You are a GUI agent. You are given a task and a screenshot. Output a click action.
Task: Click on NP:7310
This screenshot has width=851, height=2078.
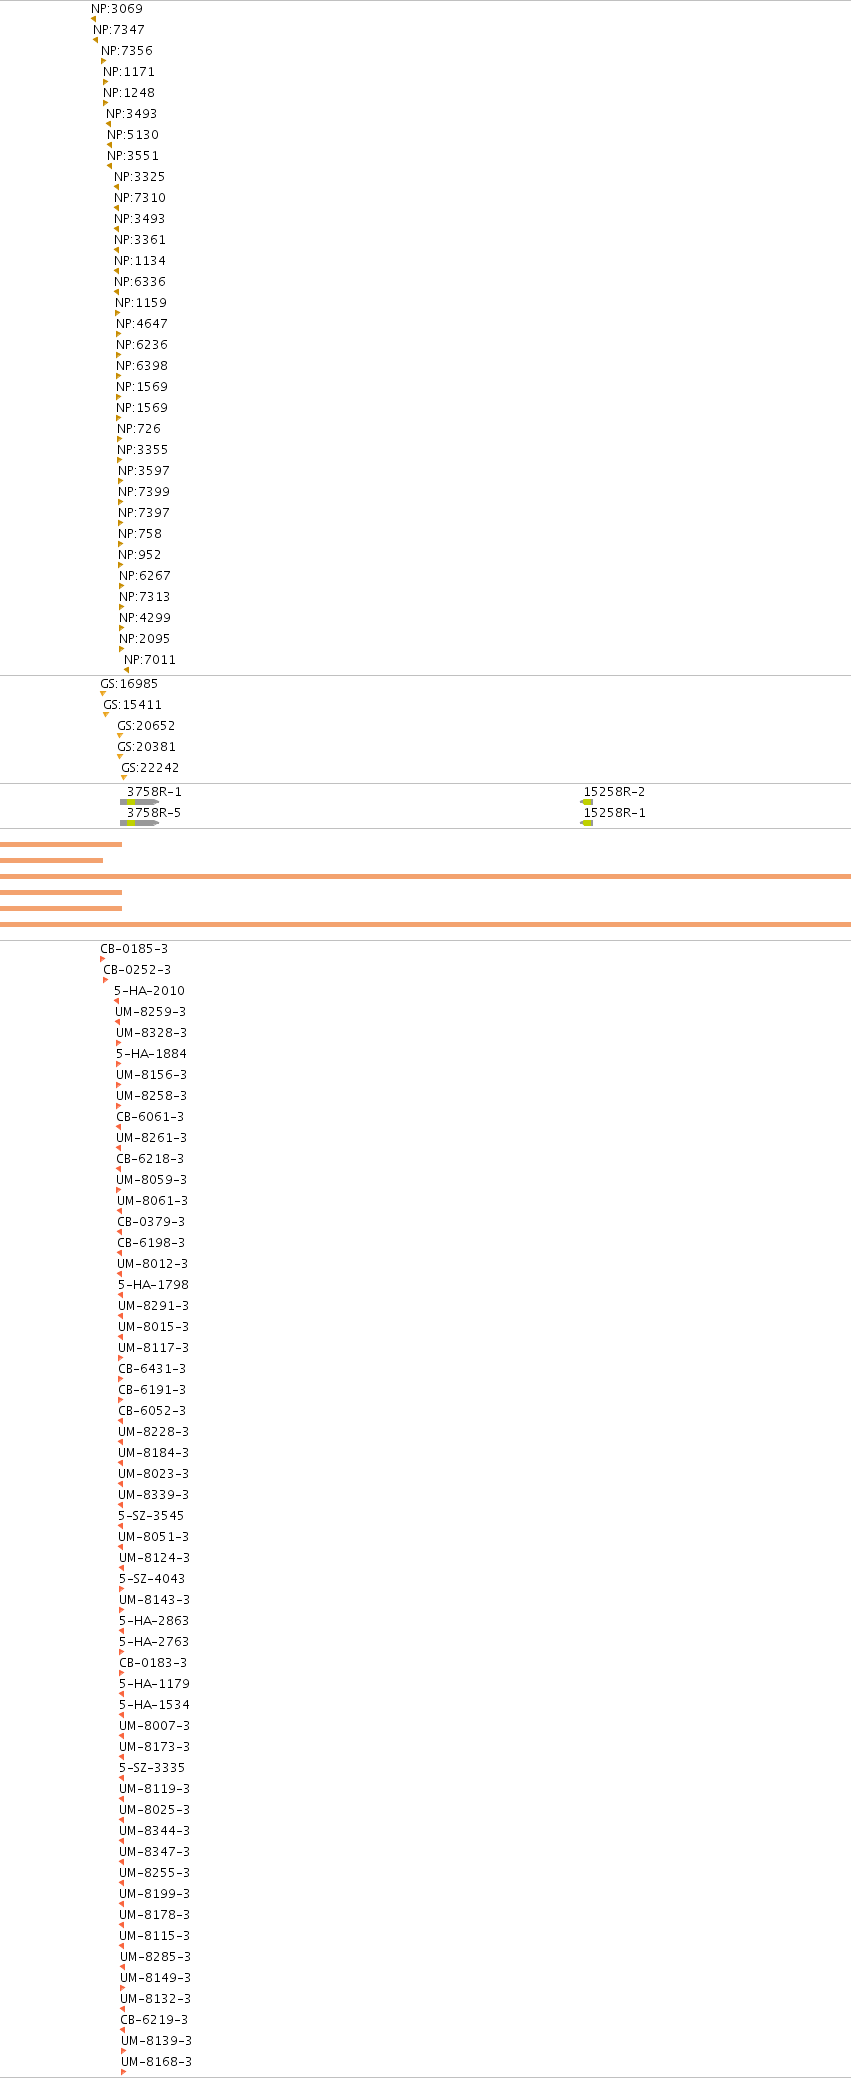coord(140,198)
